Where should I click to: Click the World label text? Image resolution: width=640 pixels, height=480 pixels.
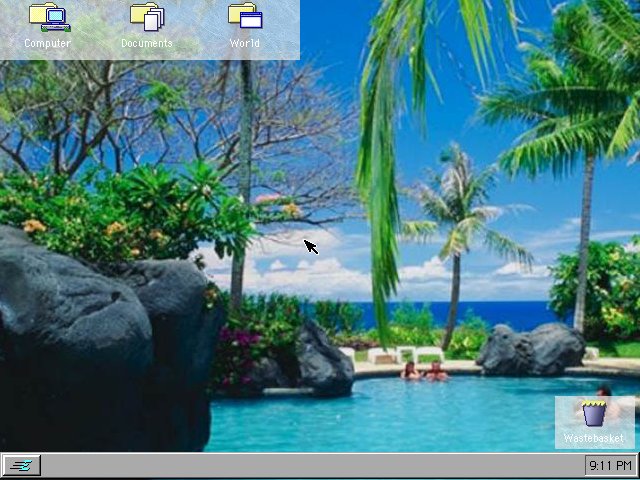click(244, 43)
